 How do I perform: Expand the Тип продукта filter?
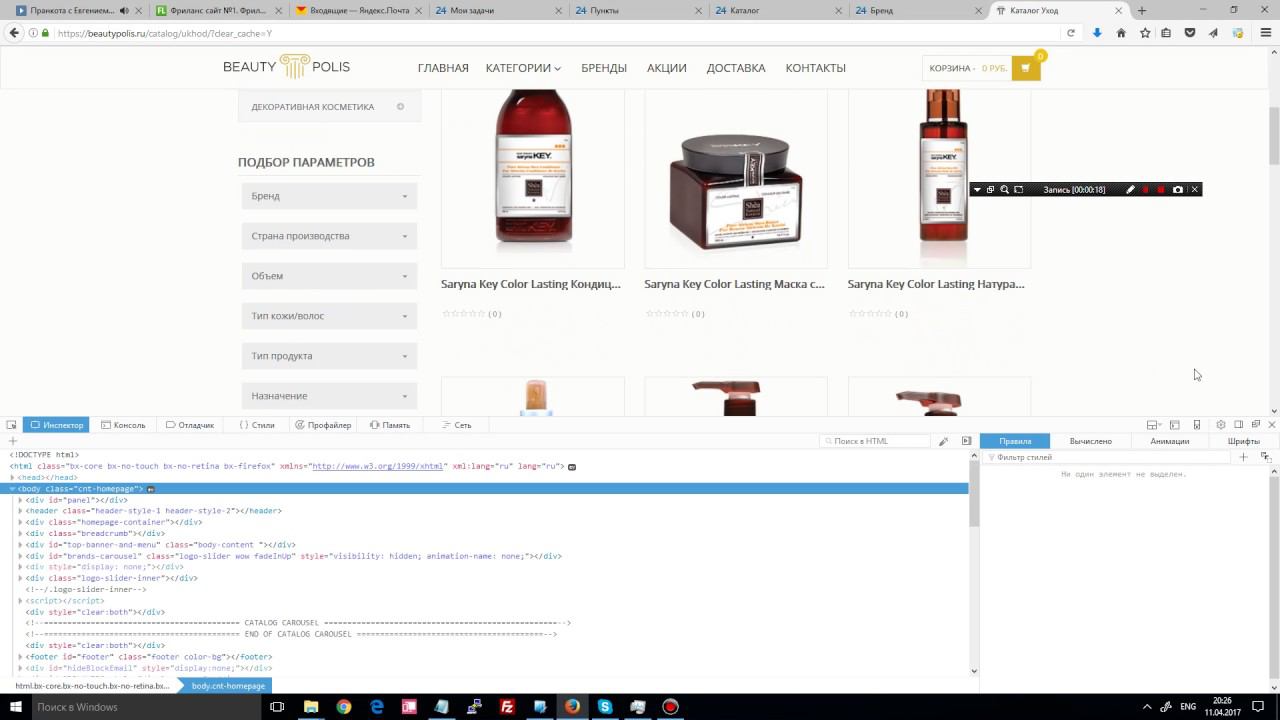(x=329, y=356)
